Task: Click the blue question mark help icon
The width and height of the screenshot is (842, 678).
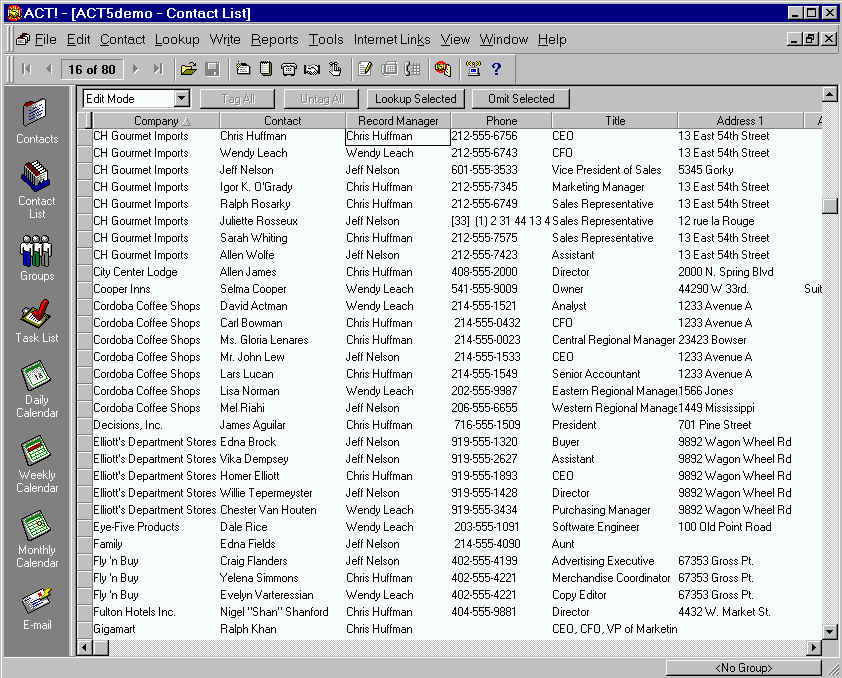Action: click(x=496, y=69)
